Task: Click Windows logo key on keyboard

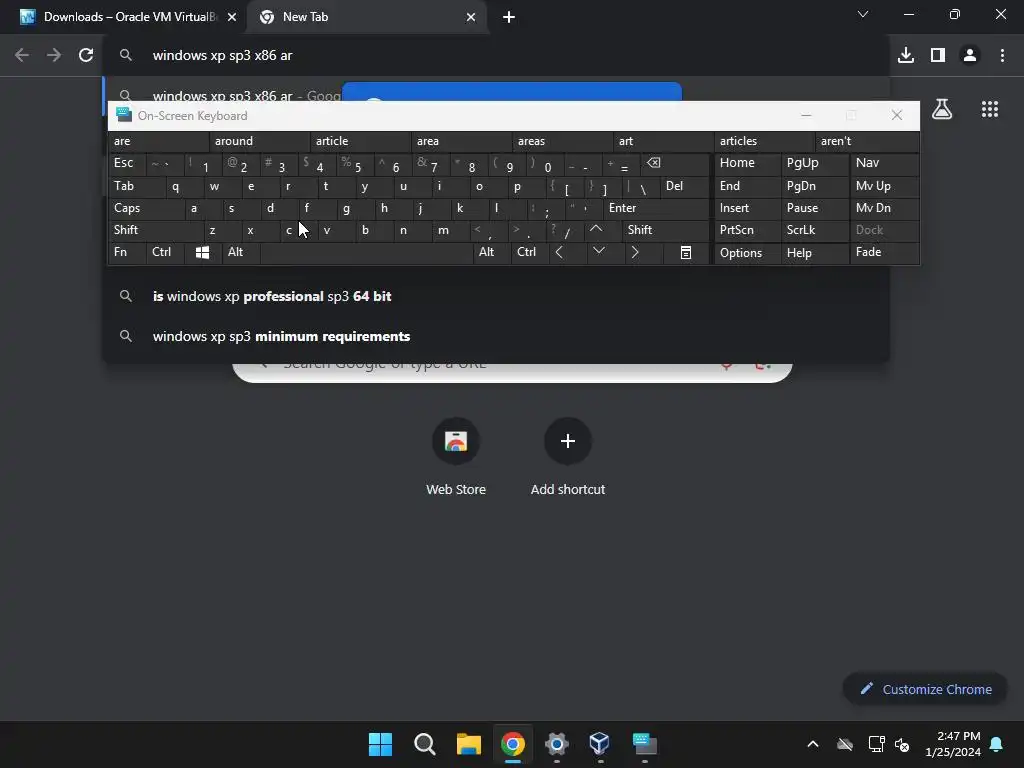Action: click(202, 253)
